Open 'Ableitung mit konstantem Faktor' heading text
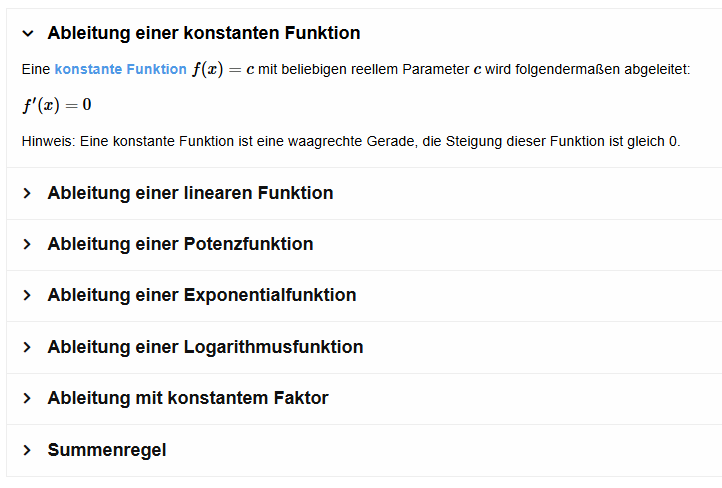 pos(188,398)
